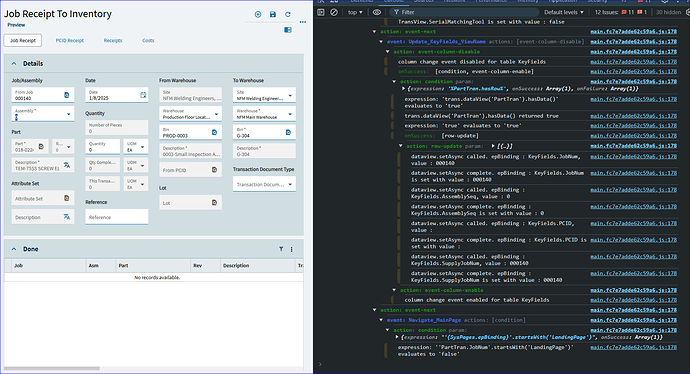Click the From Warehouse Bin search icon

pos(214,132)
